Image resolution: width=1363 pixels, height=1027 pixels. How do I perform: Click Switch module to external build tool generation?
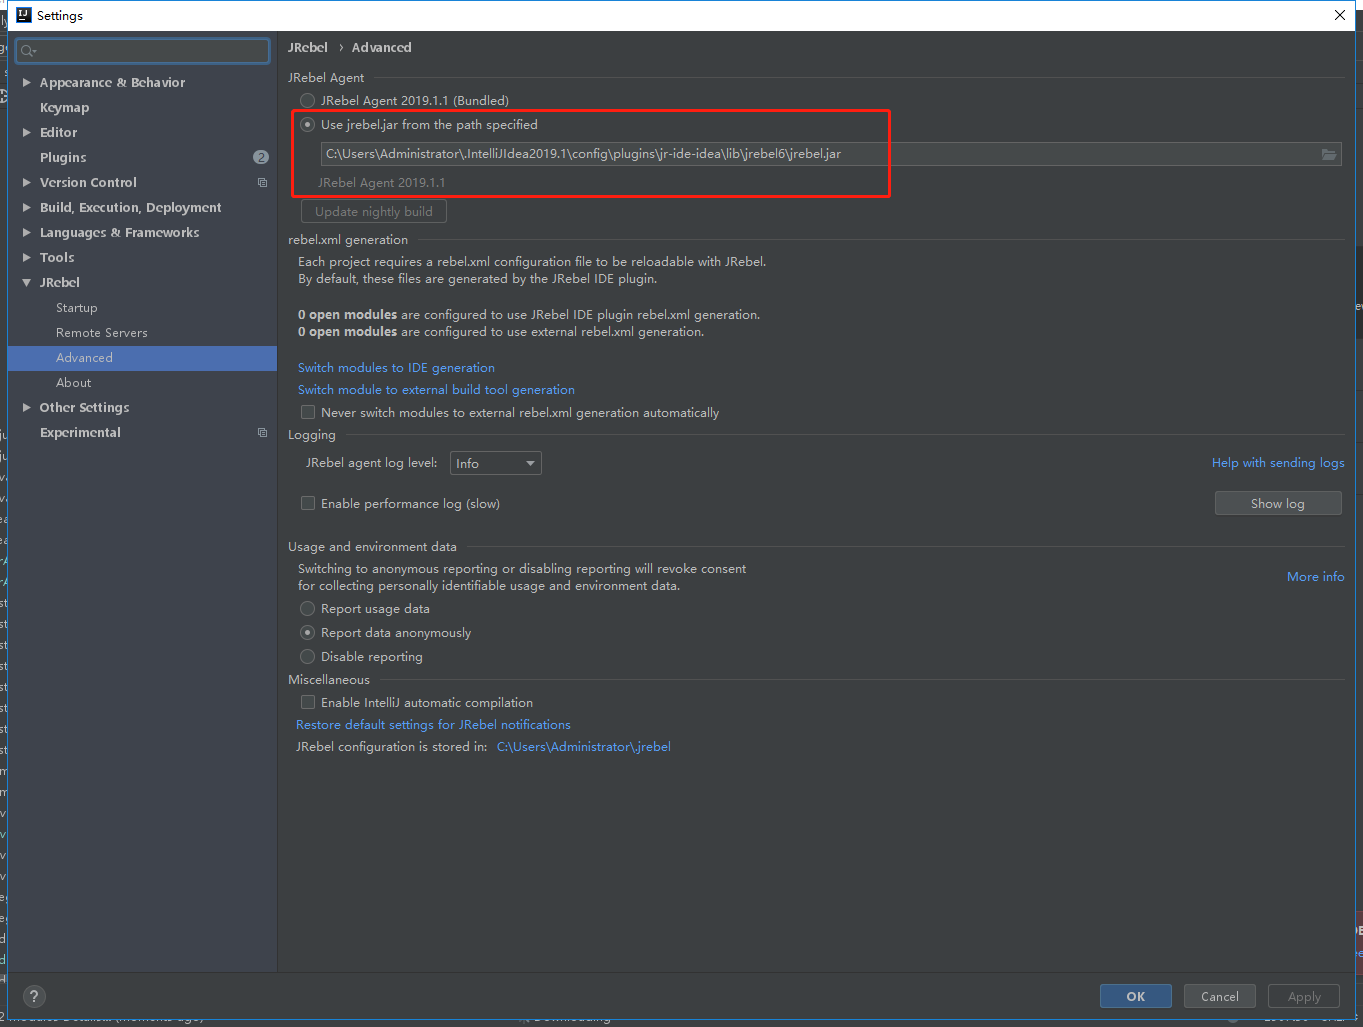tap(436, 389)
